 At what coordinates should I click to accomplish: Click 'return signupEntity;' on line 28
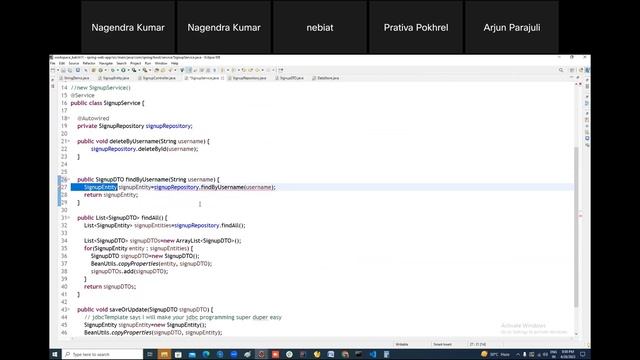point(111,195)
